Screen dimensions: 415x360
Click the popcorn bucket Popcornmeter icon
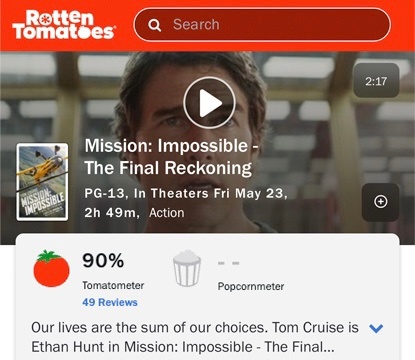[187, 269]
